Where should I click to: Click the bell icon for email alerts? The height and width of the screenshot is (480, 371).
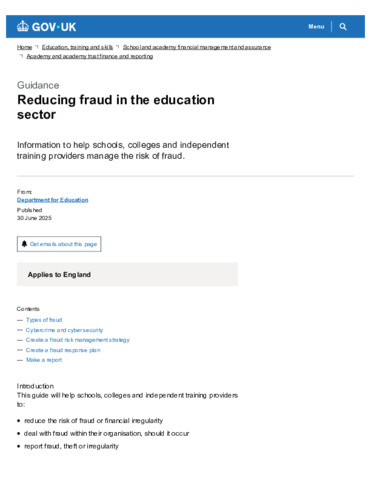tap(24, 244)
